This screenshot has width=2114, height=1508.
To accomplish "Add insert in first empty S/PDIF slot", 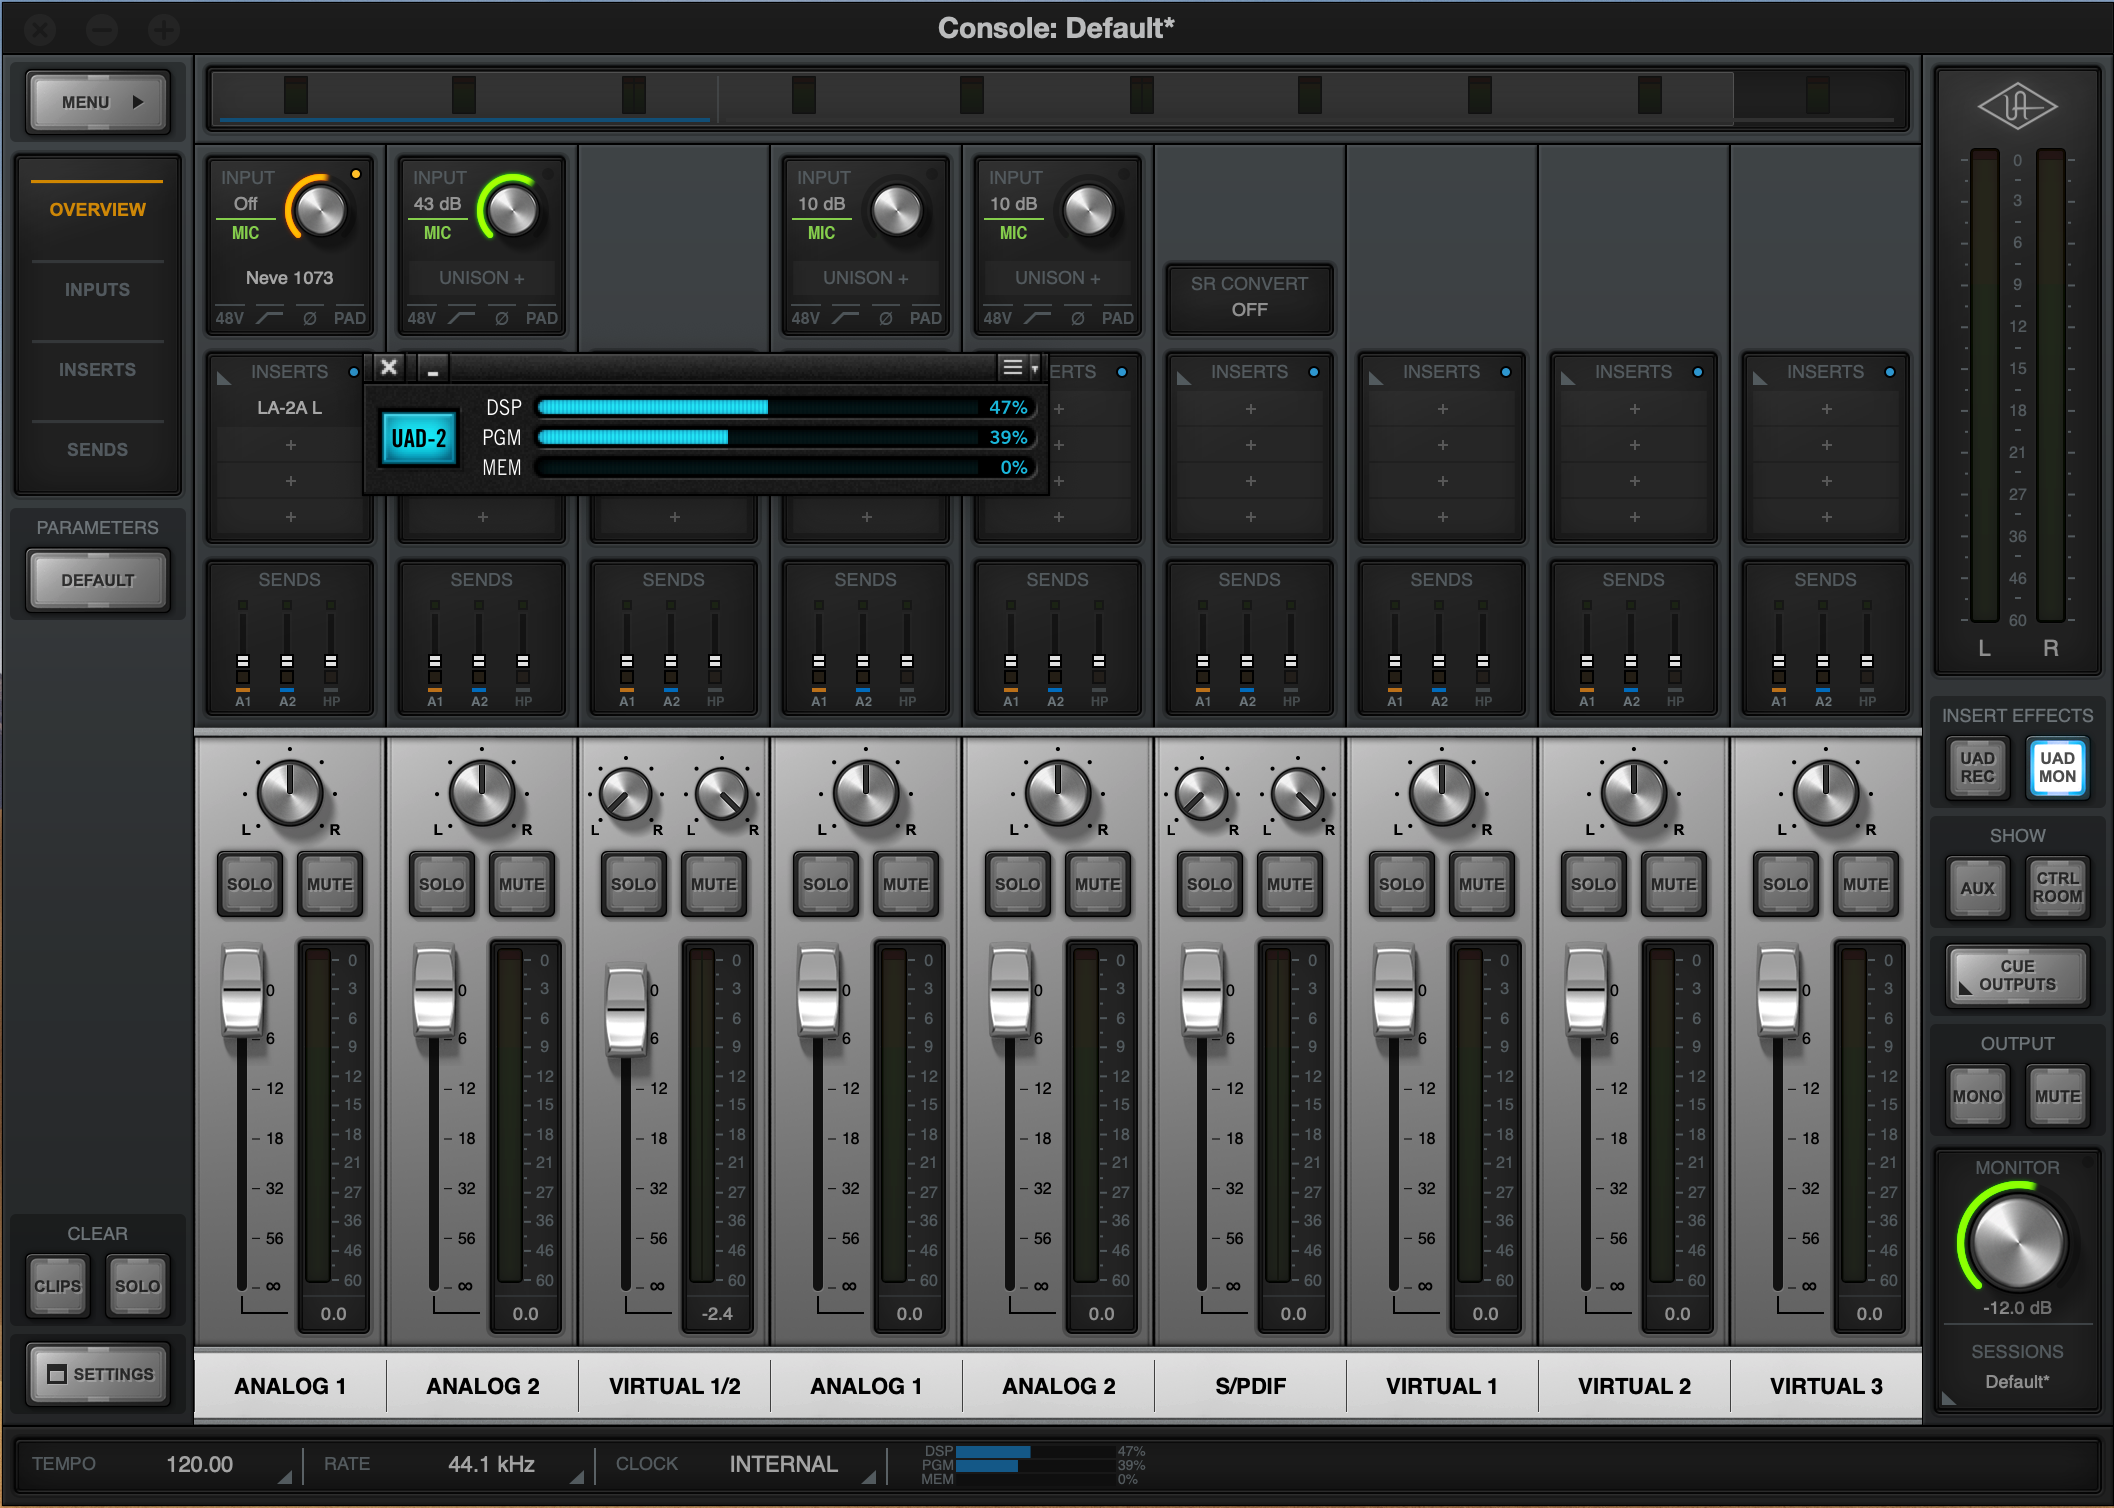I will [x=1250, y=409].
